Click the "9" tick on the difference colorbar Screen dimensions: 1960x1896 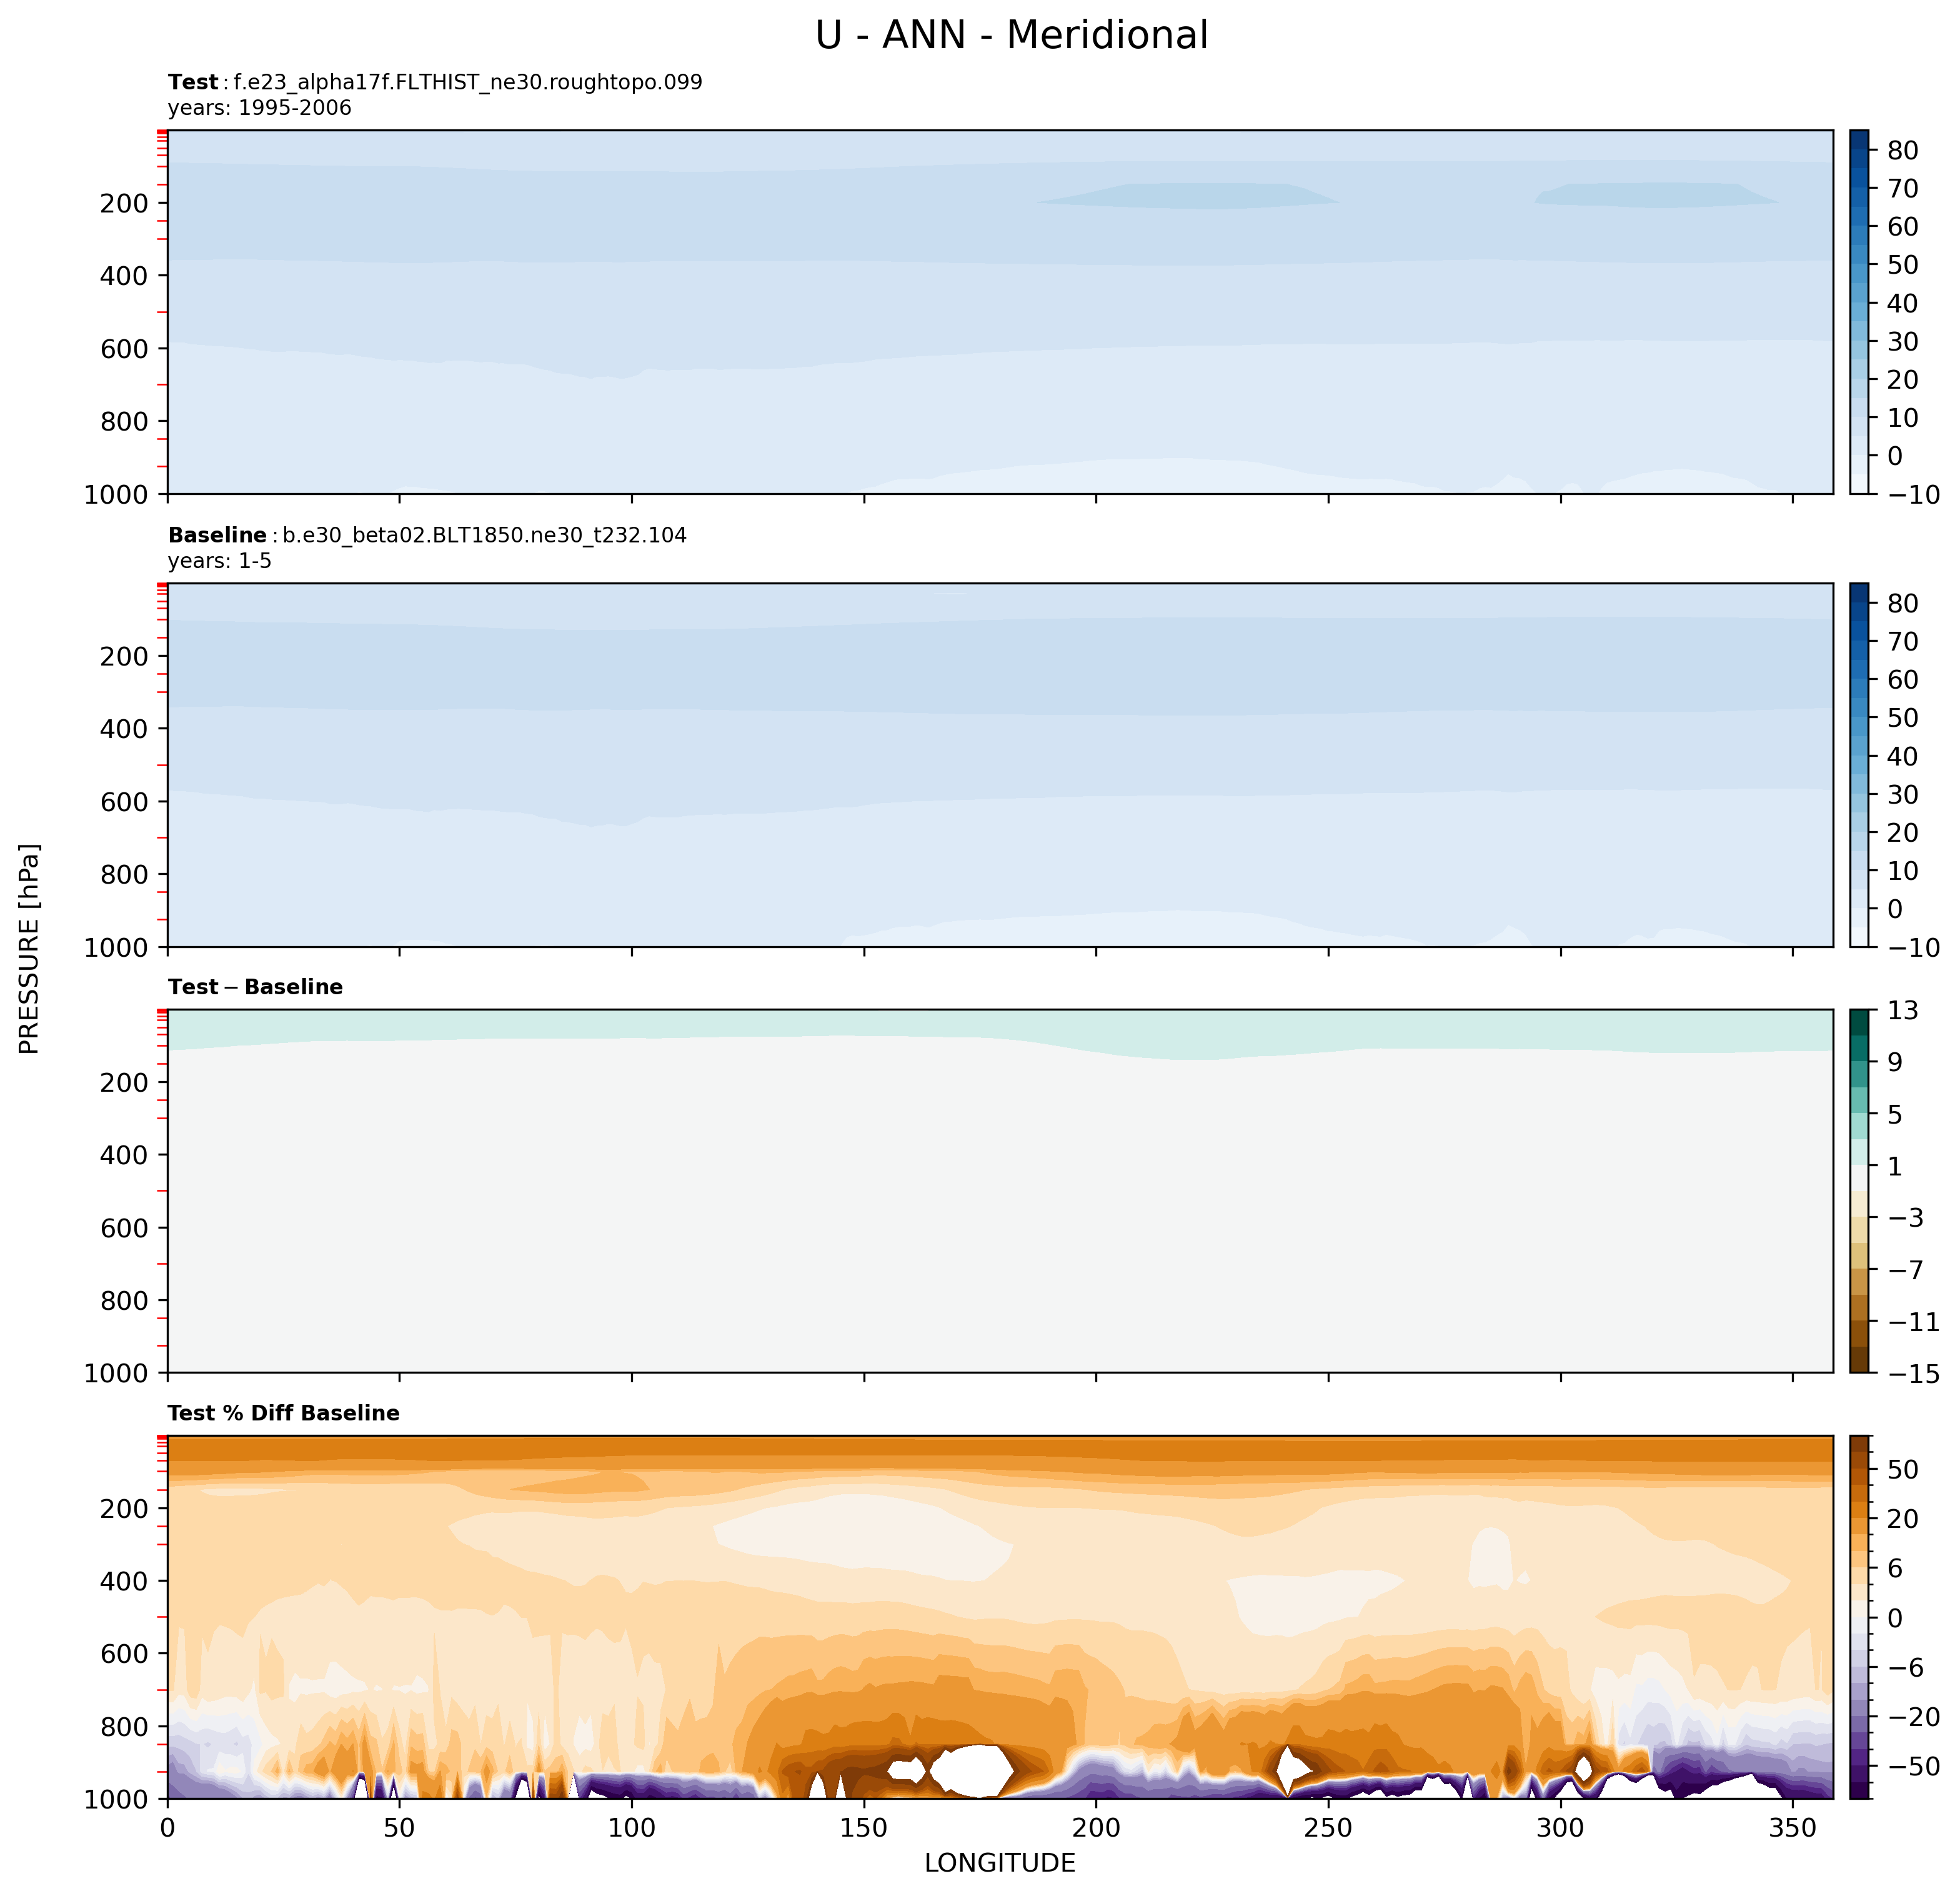[1895, 1062]
